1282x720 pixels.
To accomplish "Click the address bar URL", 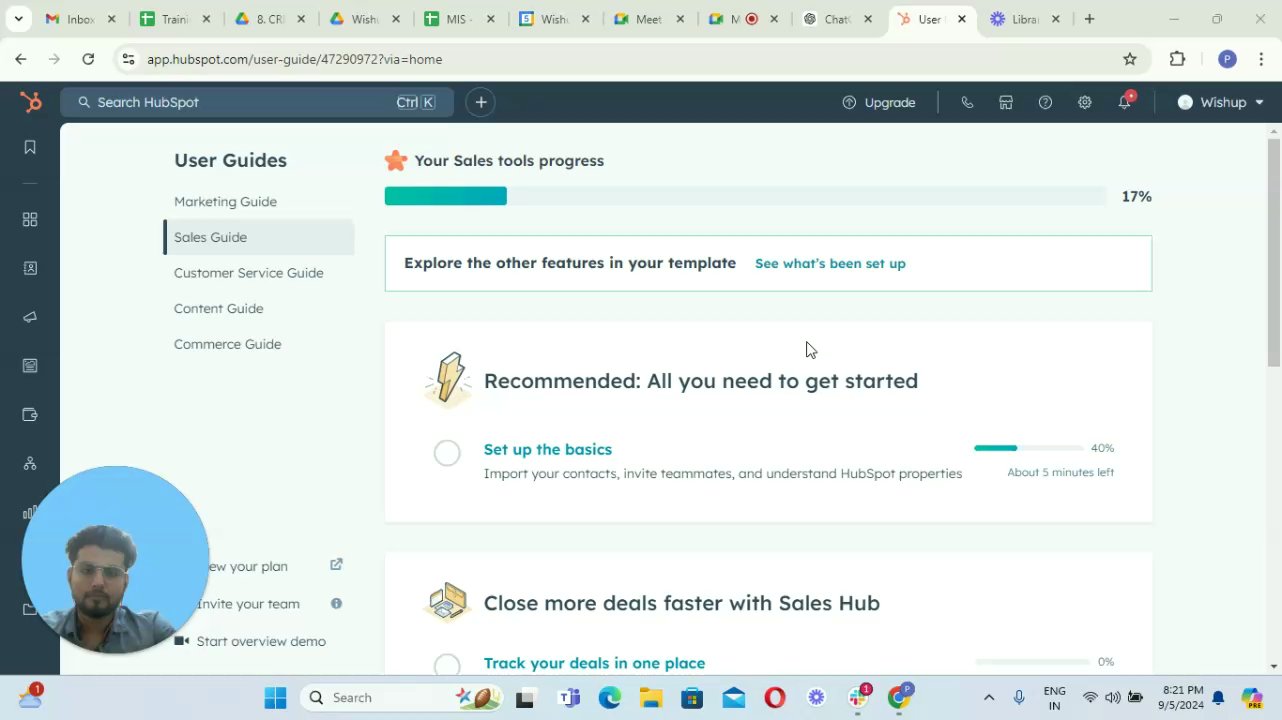I will (295, 59).
